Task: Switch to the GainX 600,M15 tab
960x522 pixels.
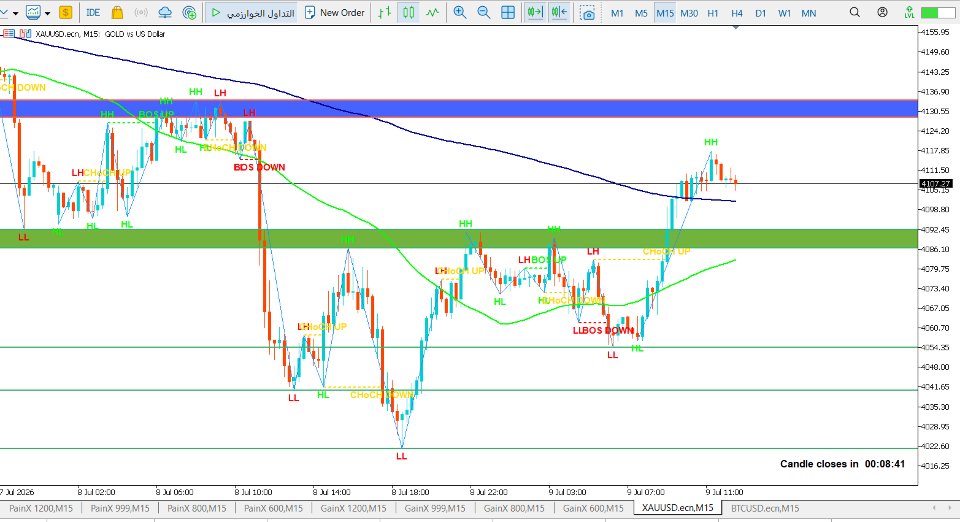Action: [x=593, y=508]
